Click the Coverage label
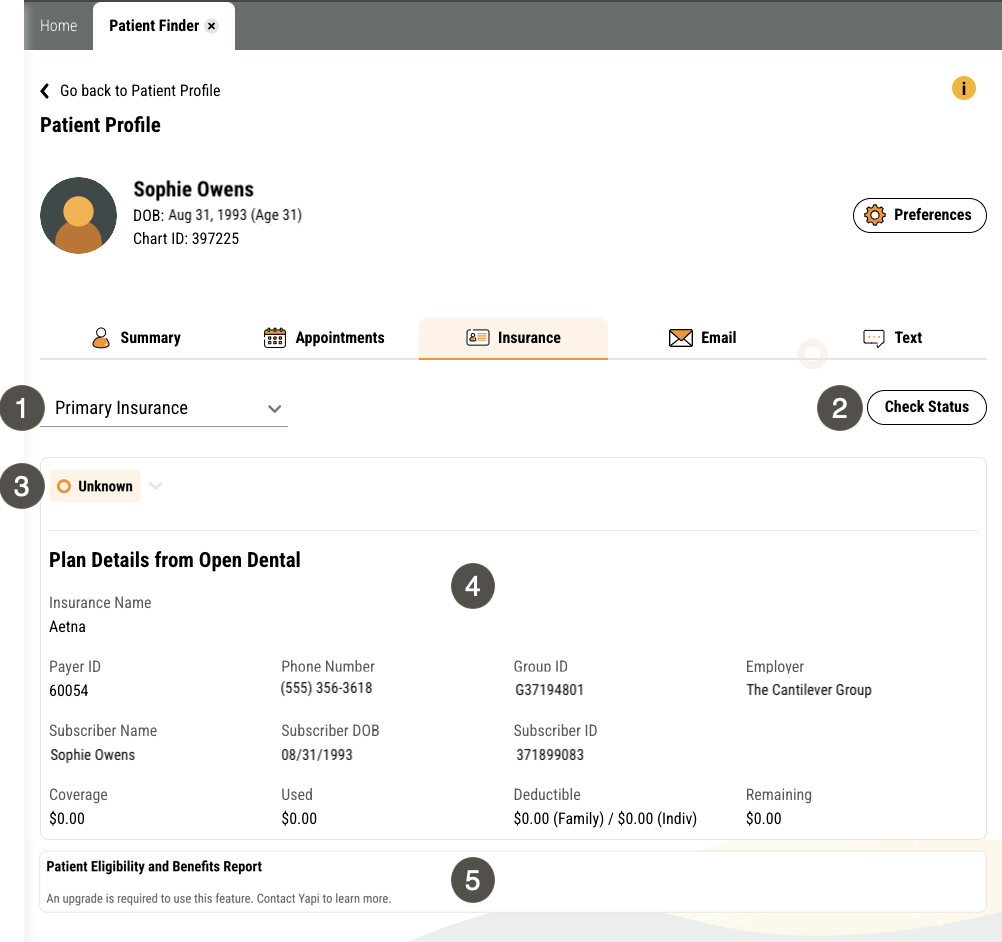The height and width of the screenshot is (942, 1002). [79, 795]
